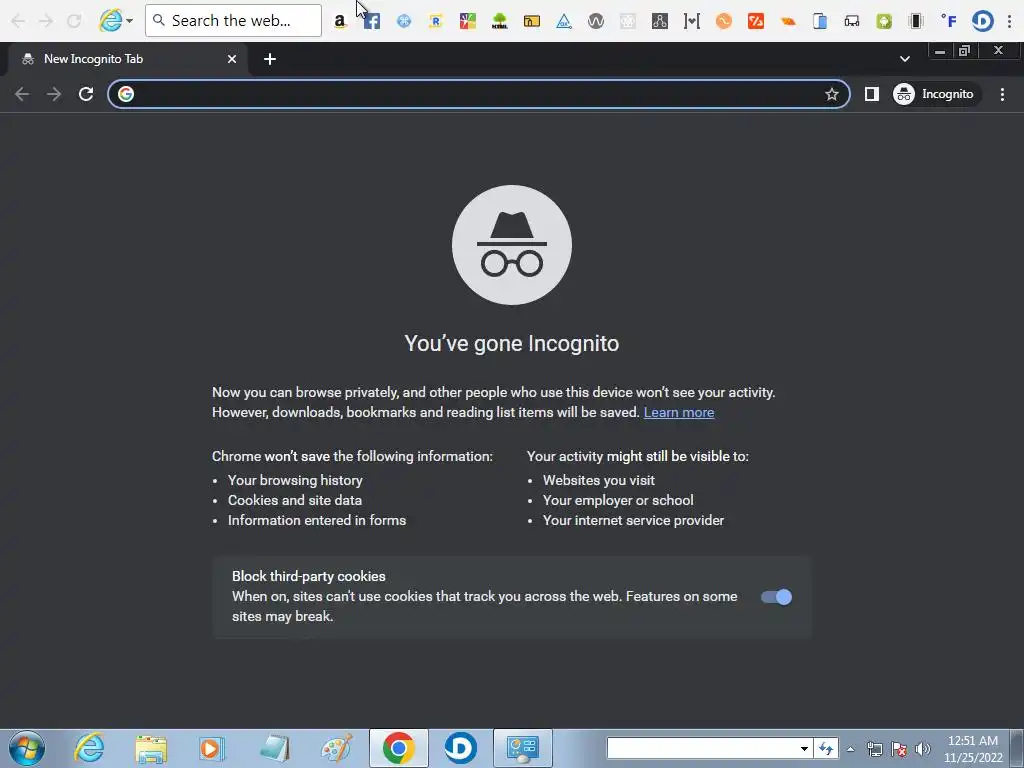Screen dimensions: 1024x768
Task: Open the taskbar address dropdown arrow
Action: point(804,748)
